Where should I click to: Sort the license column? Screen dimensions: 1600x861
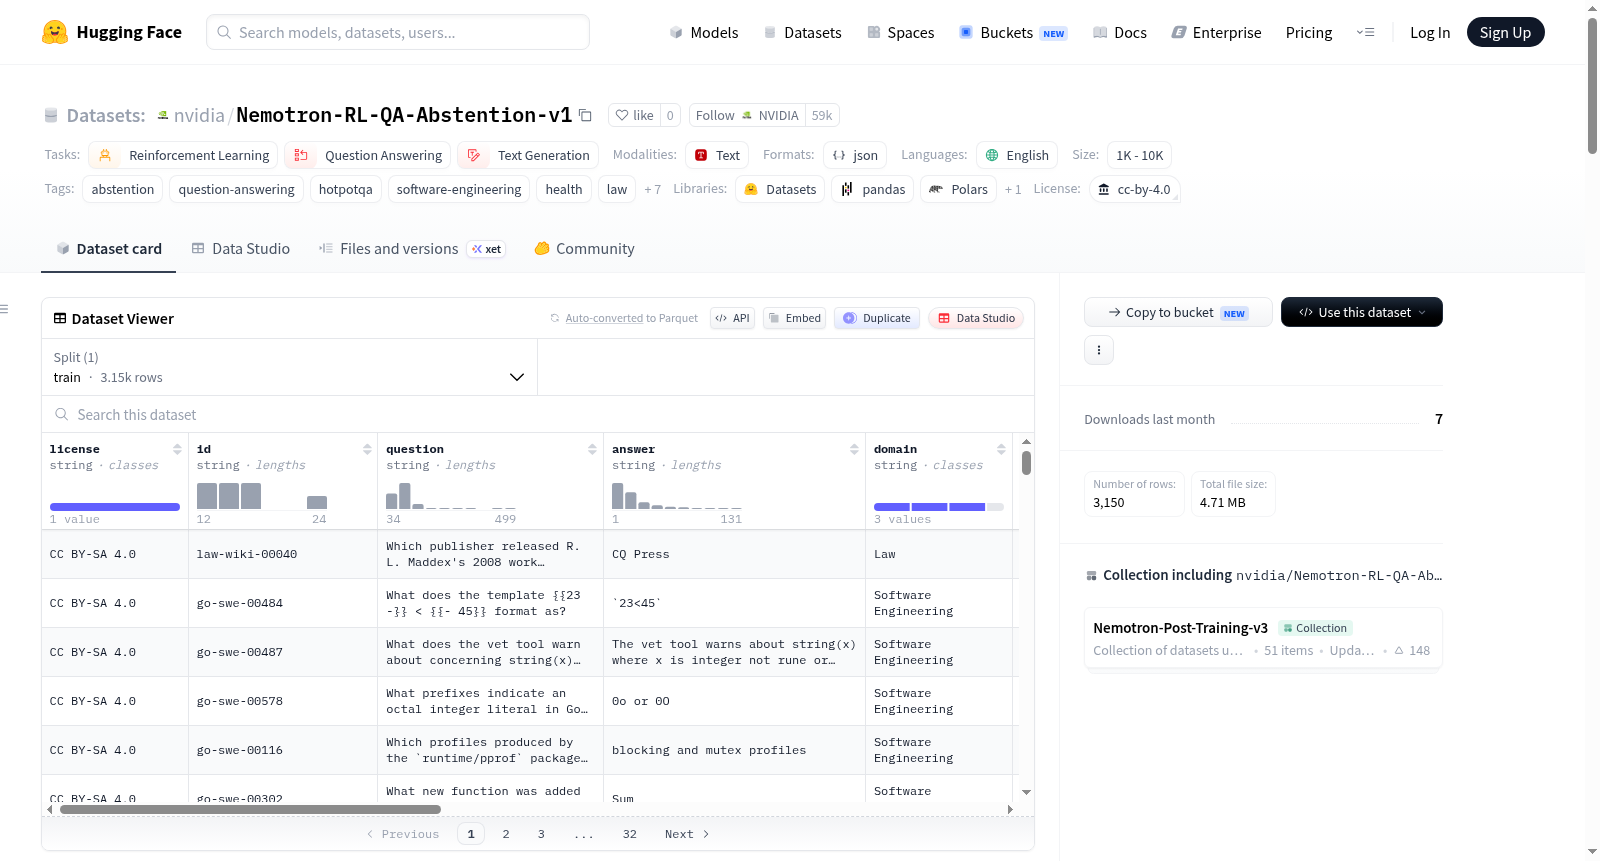pos(177,449)
